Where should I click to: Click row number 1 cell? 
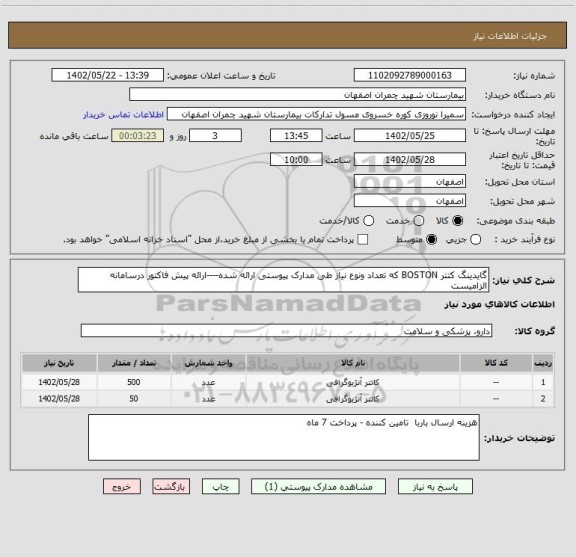[543, 382]
